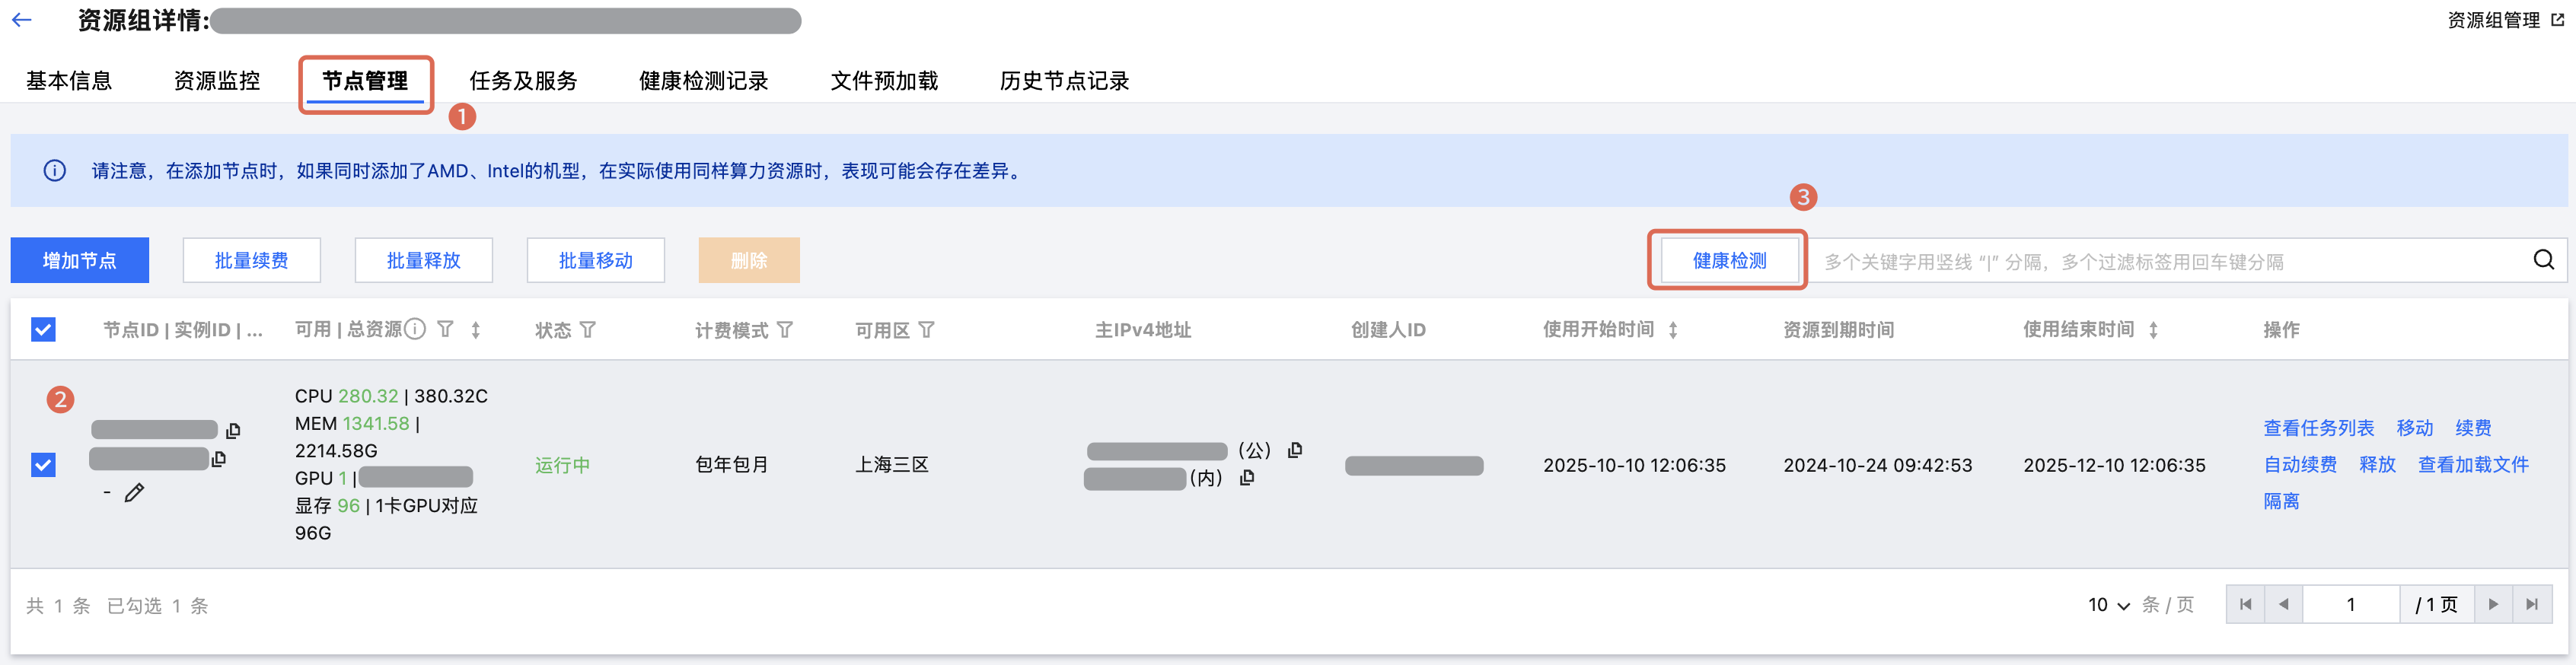Copy the internal IPv4 address

[1247, 478]
